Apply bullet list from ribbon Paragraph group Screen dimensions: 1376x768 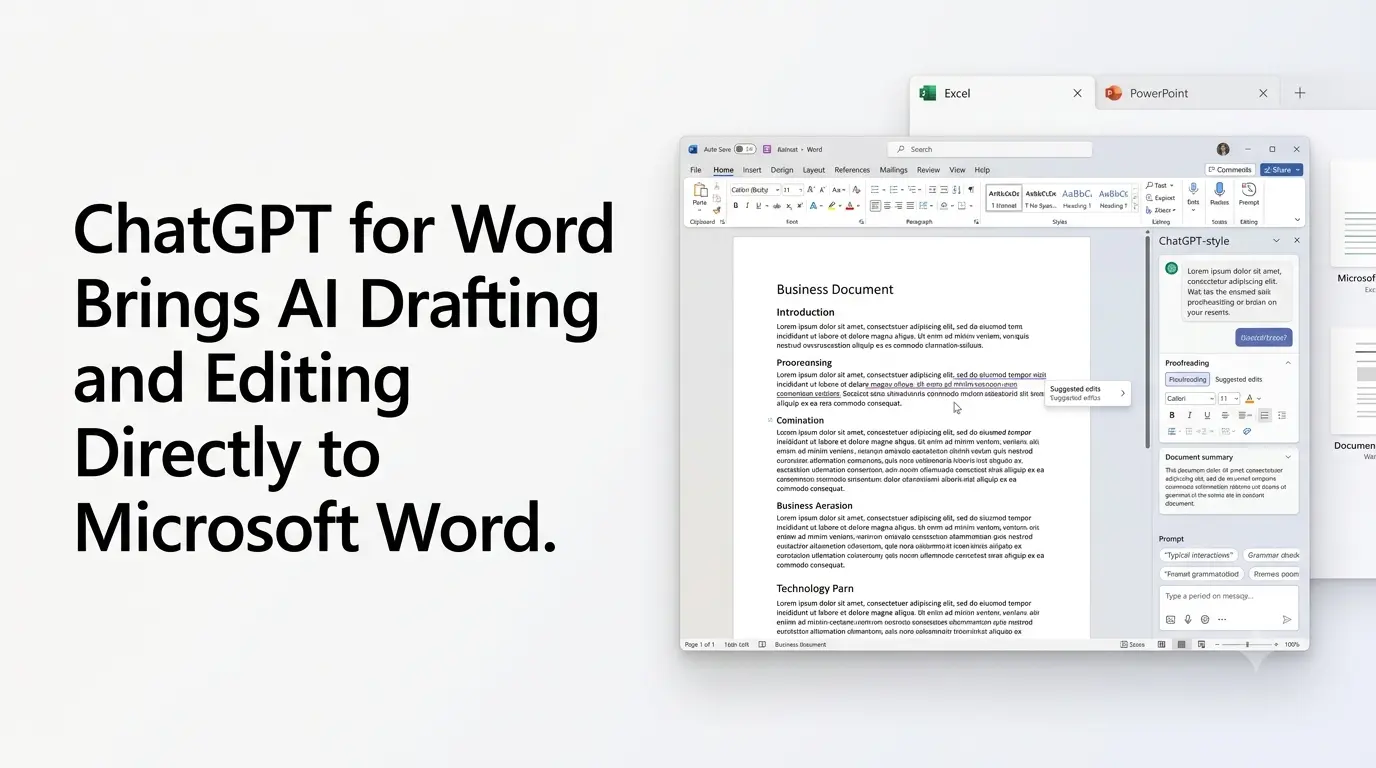point(875,189)
